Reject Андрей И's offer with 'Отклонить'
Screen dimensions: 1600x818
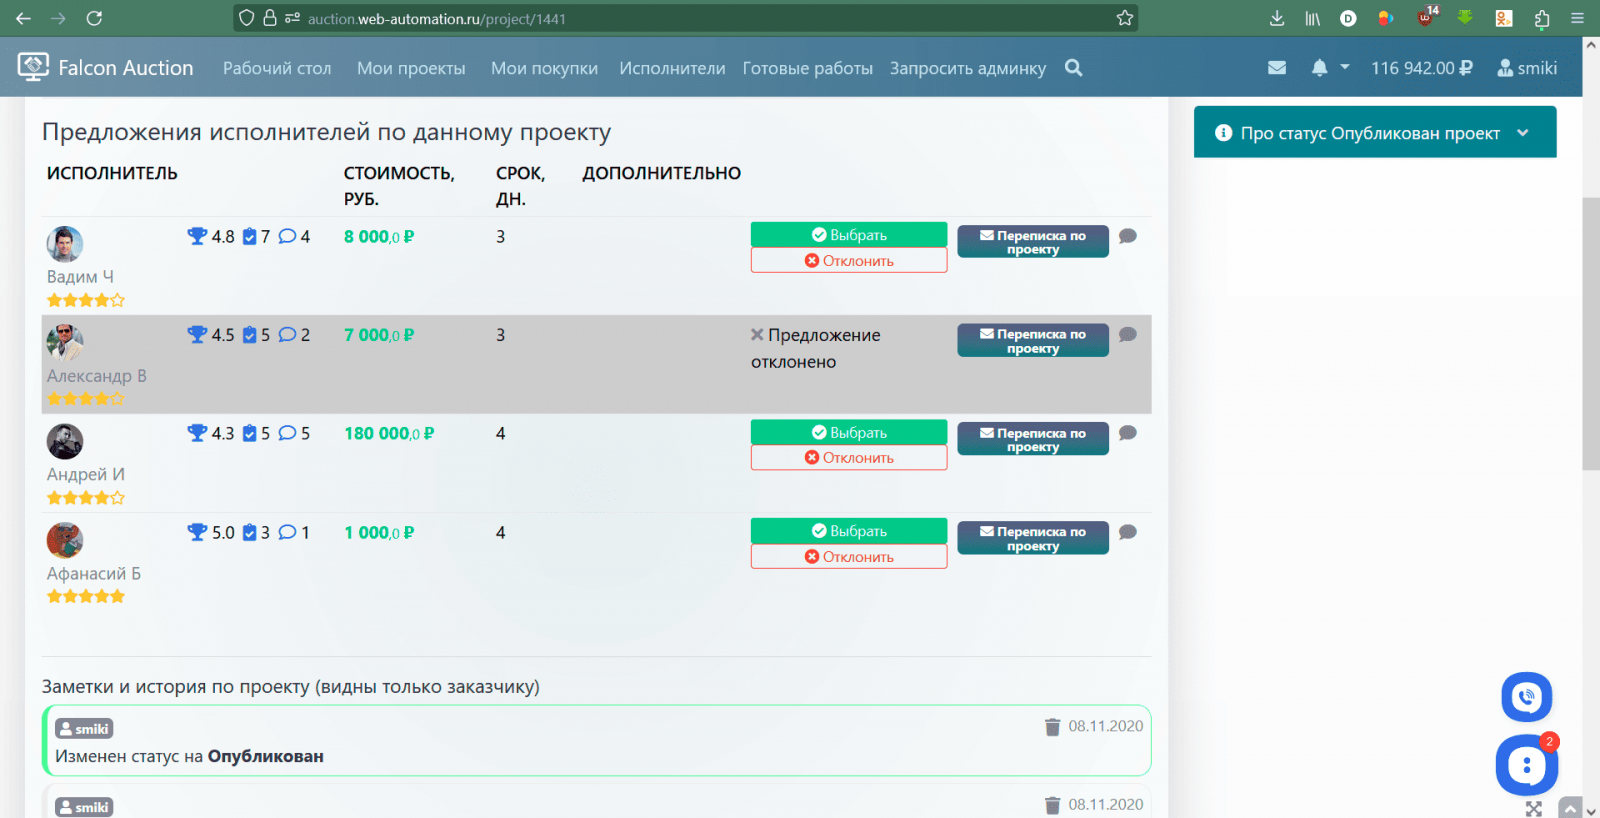coord(848,458)
